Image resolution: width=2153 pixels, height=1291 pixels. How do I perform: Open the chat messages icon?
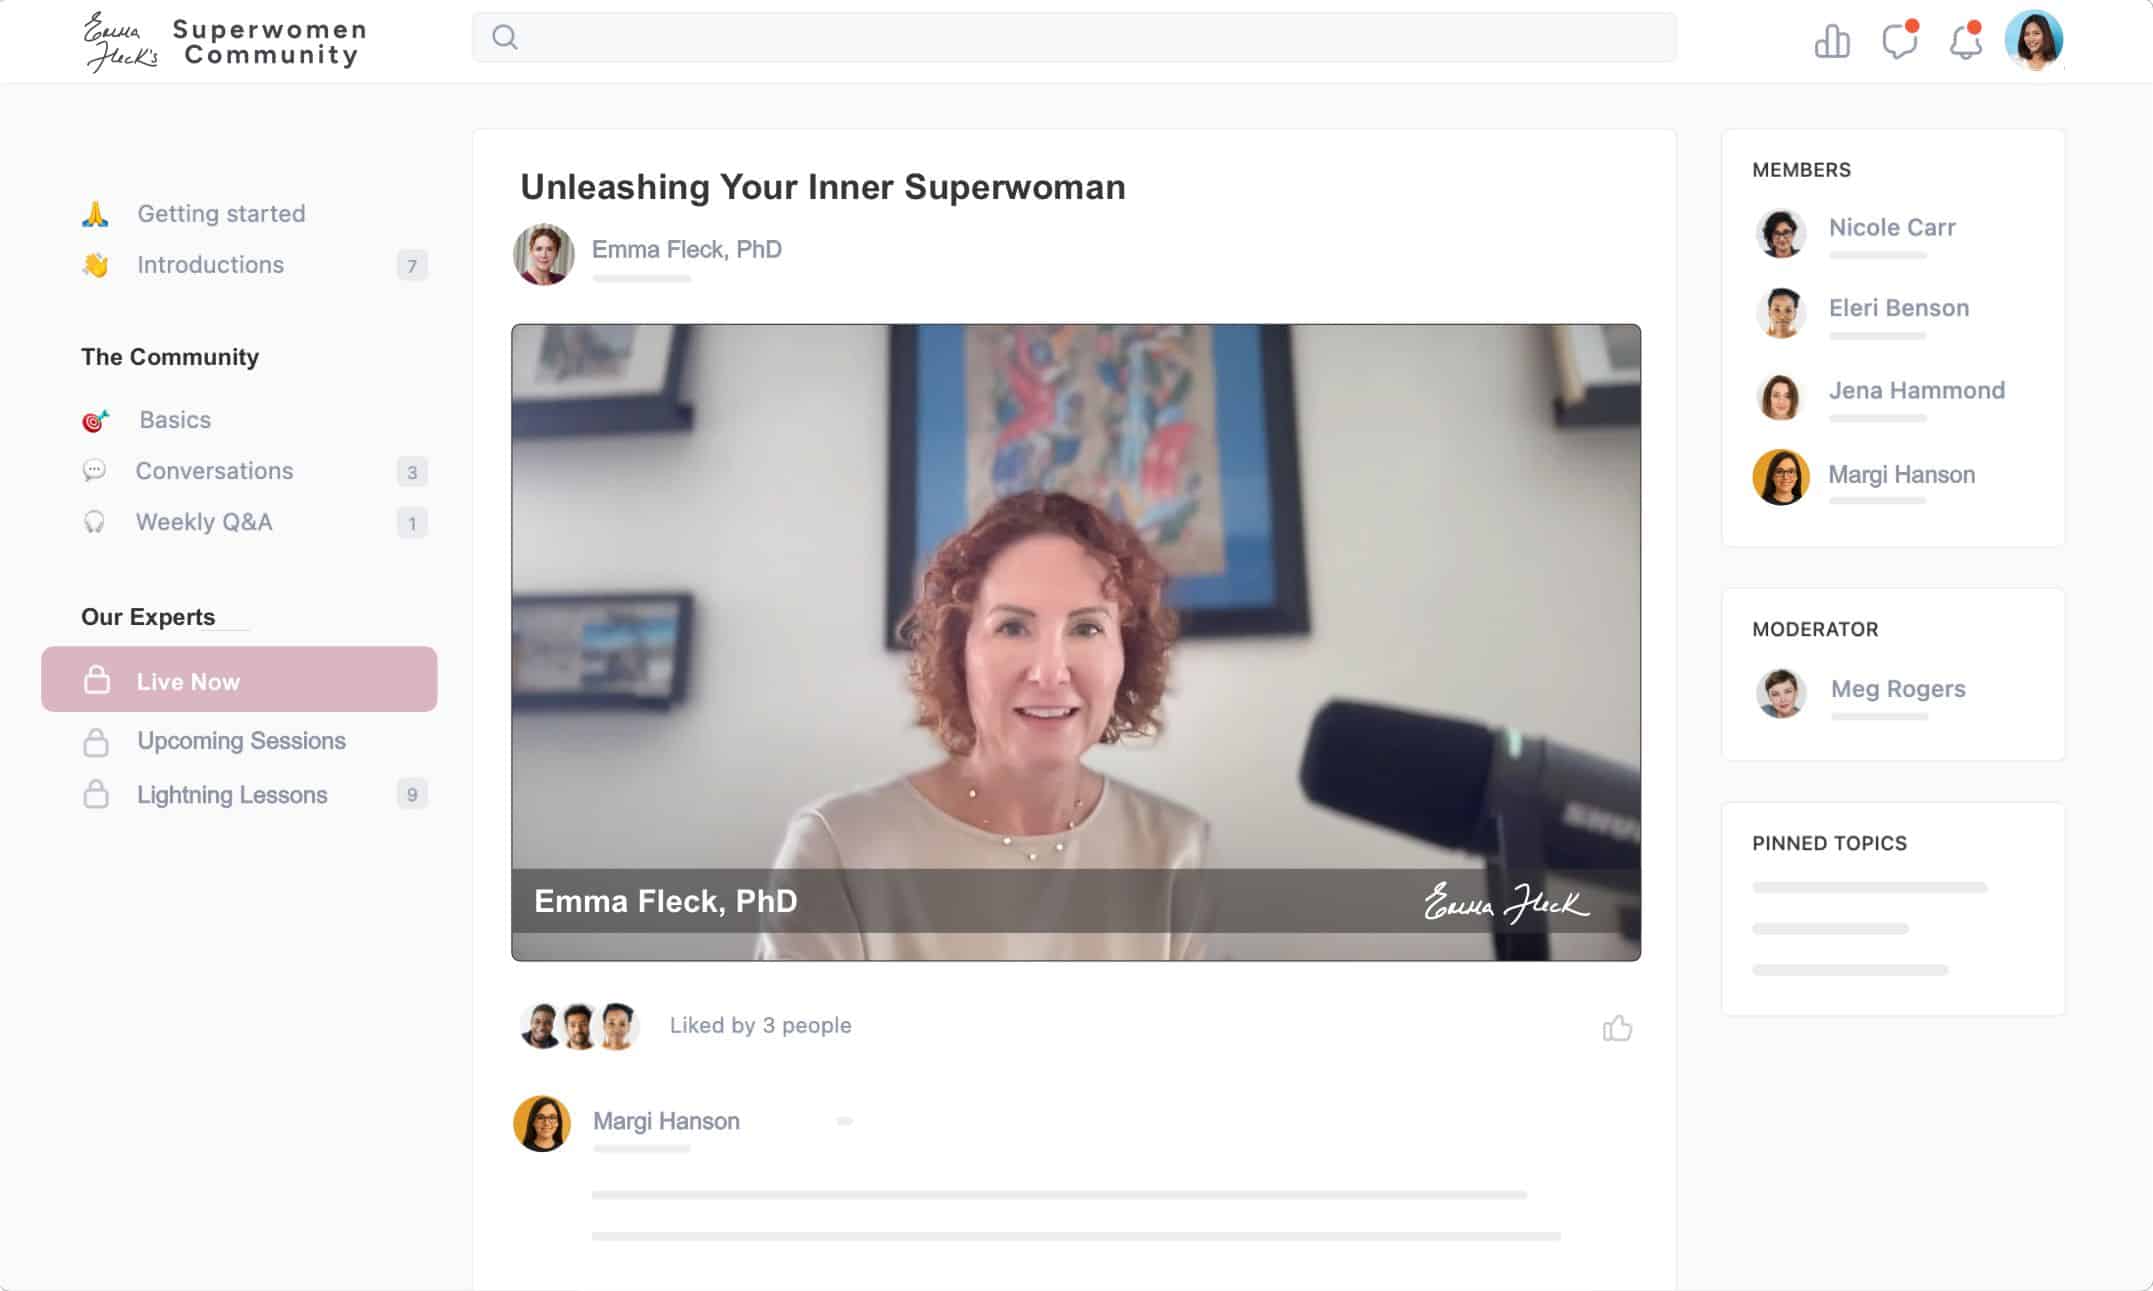click(1898, 42)
